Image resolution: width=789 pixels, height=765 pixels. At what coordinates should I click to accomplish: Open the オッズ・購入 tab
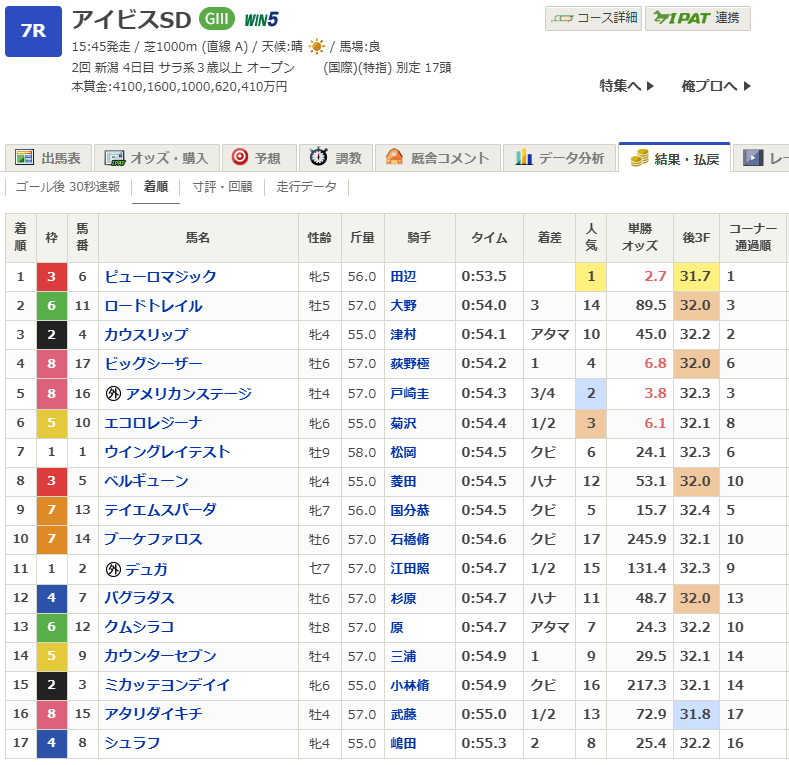[157, 158]
